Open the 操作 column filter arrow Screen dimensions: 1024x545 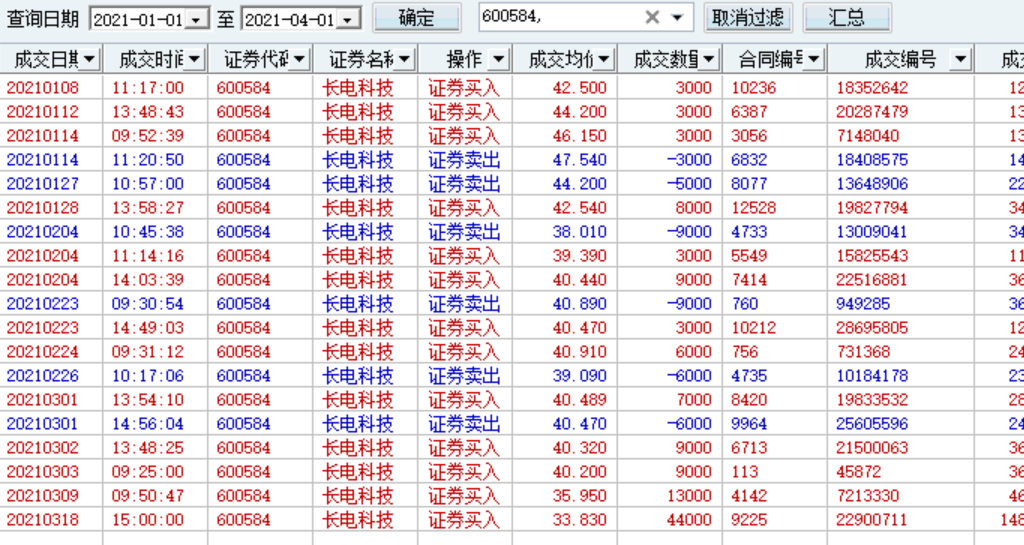click(498, 60)
